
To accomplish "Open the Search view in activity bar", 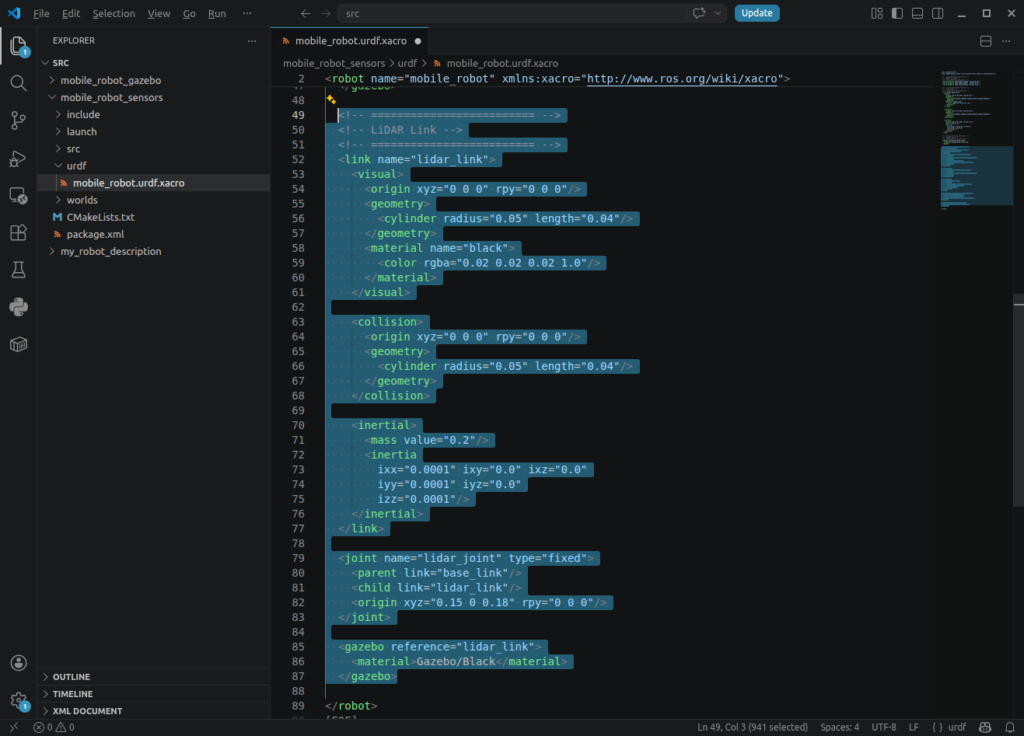I will pos(18,83).
